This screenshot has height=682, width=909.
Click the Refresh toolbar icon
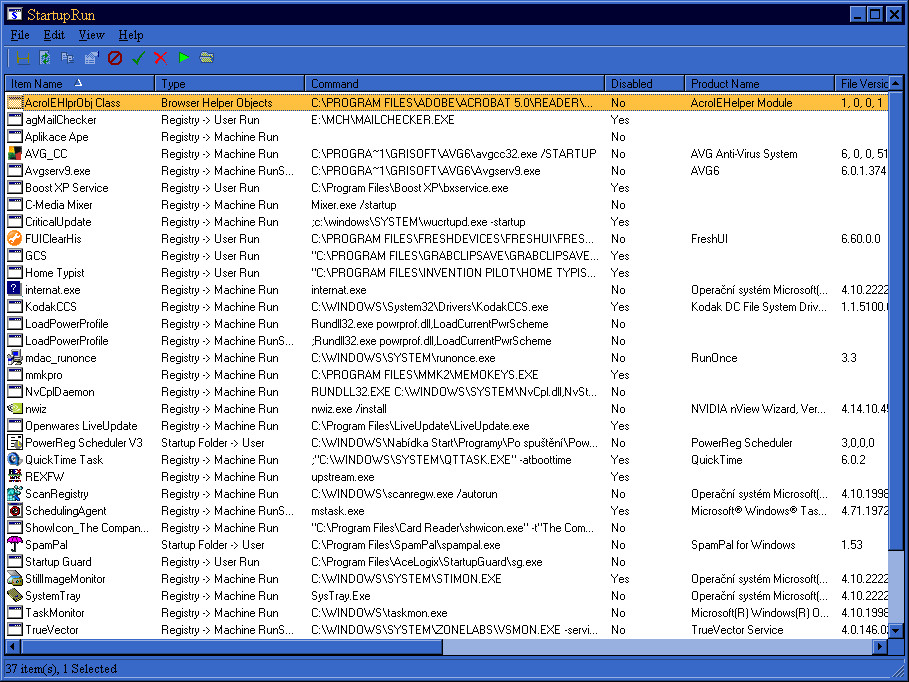point(45,57)
